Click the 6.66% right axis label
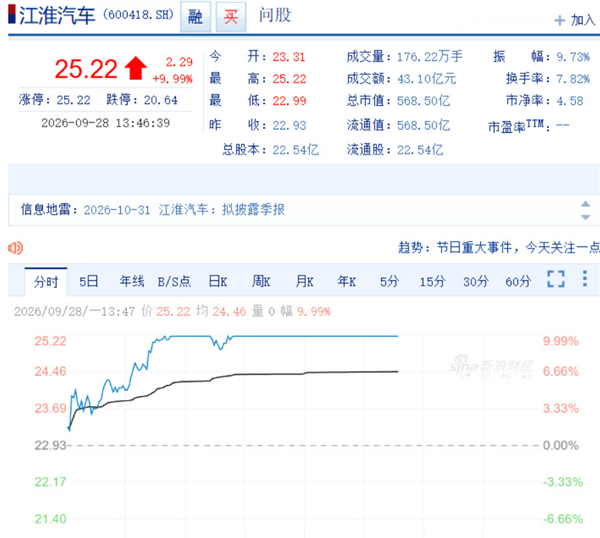The image size is (600, 538). coord(561,371)
